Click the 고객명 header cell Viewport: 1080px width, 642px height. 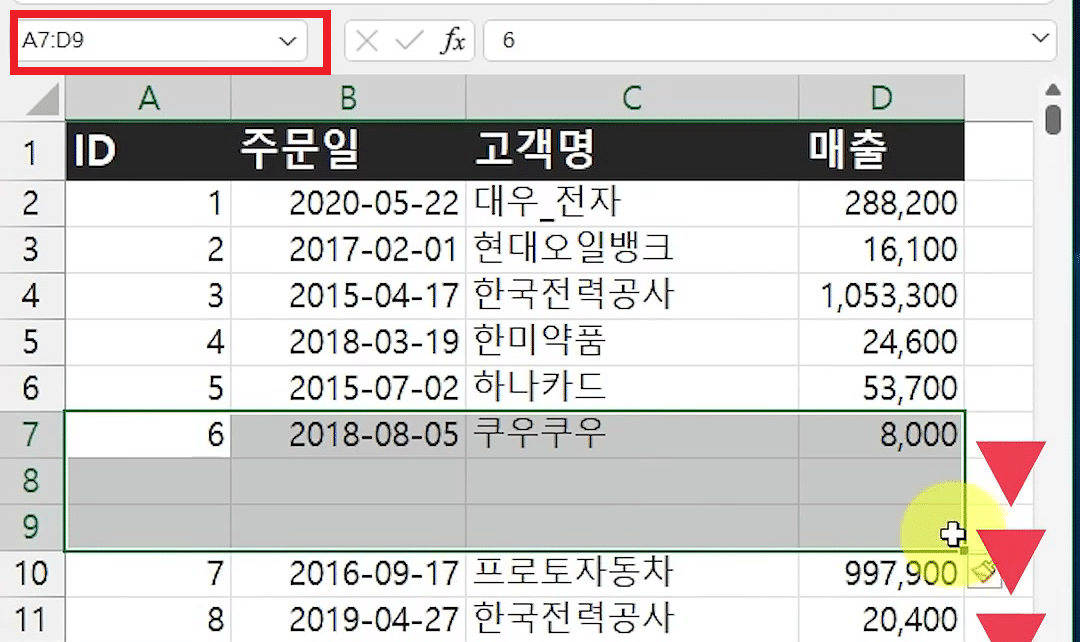pyautogui.click(x=632, y=152)
